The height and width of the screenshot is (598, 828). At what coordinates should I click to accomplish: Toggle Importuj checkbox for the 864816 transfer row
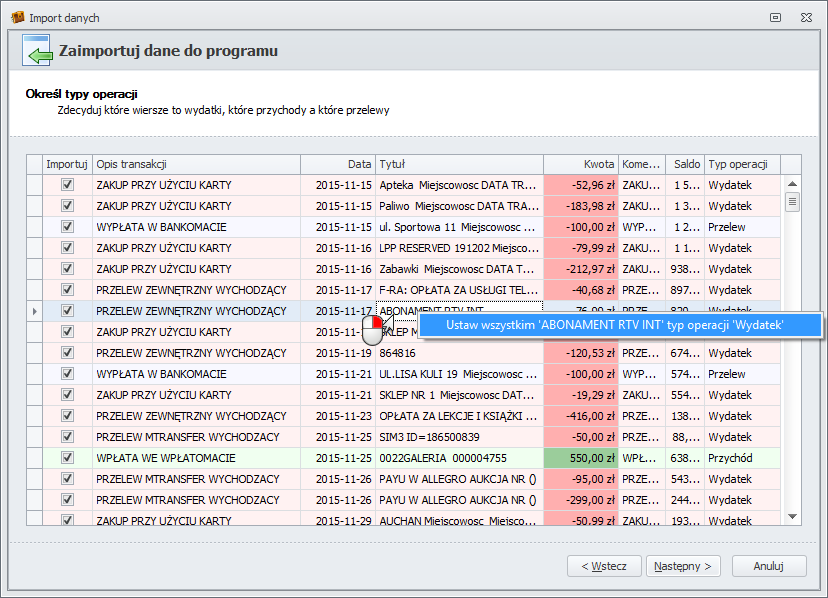[x=68, y=353]
